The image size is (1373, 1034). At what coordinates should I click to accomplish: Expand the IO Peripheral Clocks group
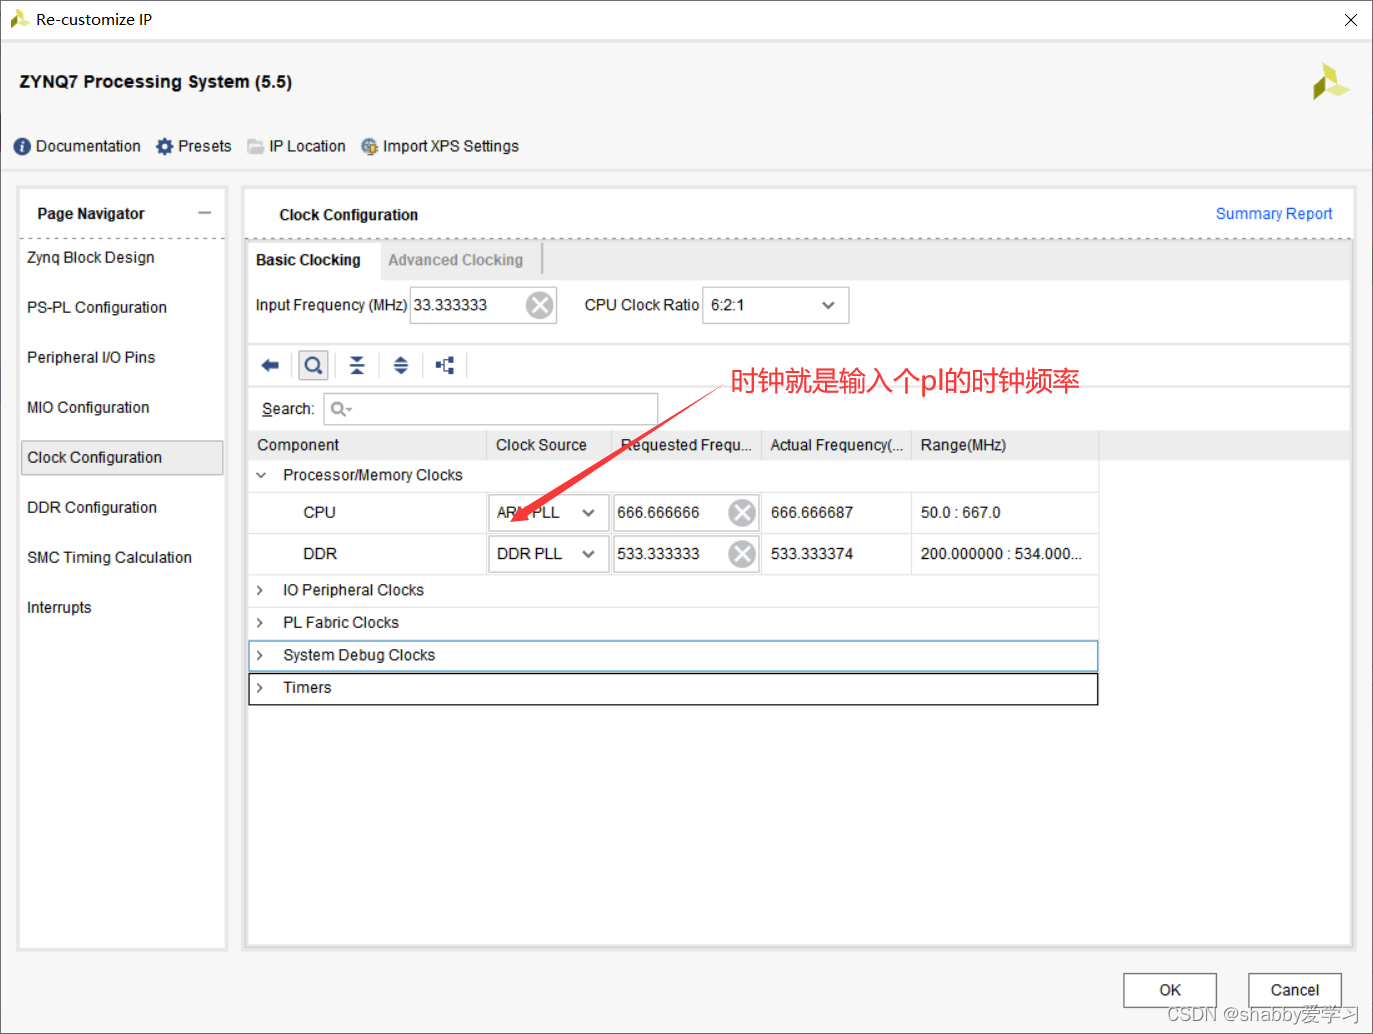click(260, 591)
